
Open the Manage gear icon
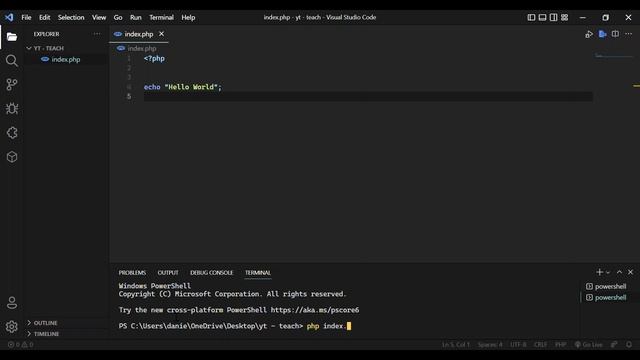(x=12, y=327)
